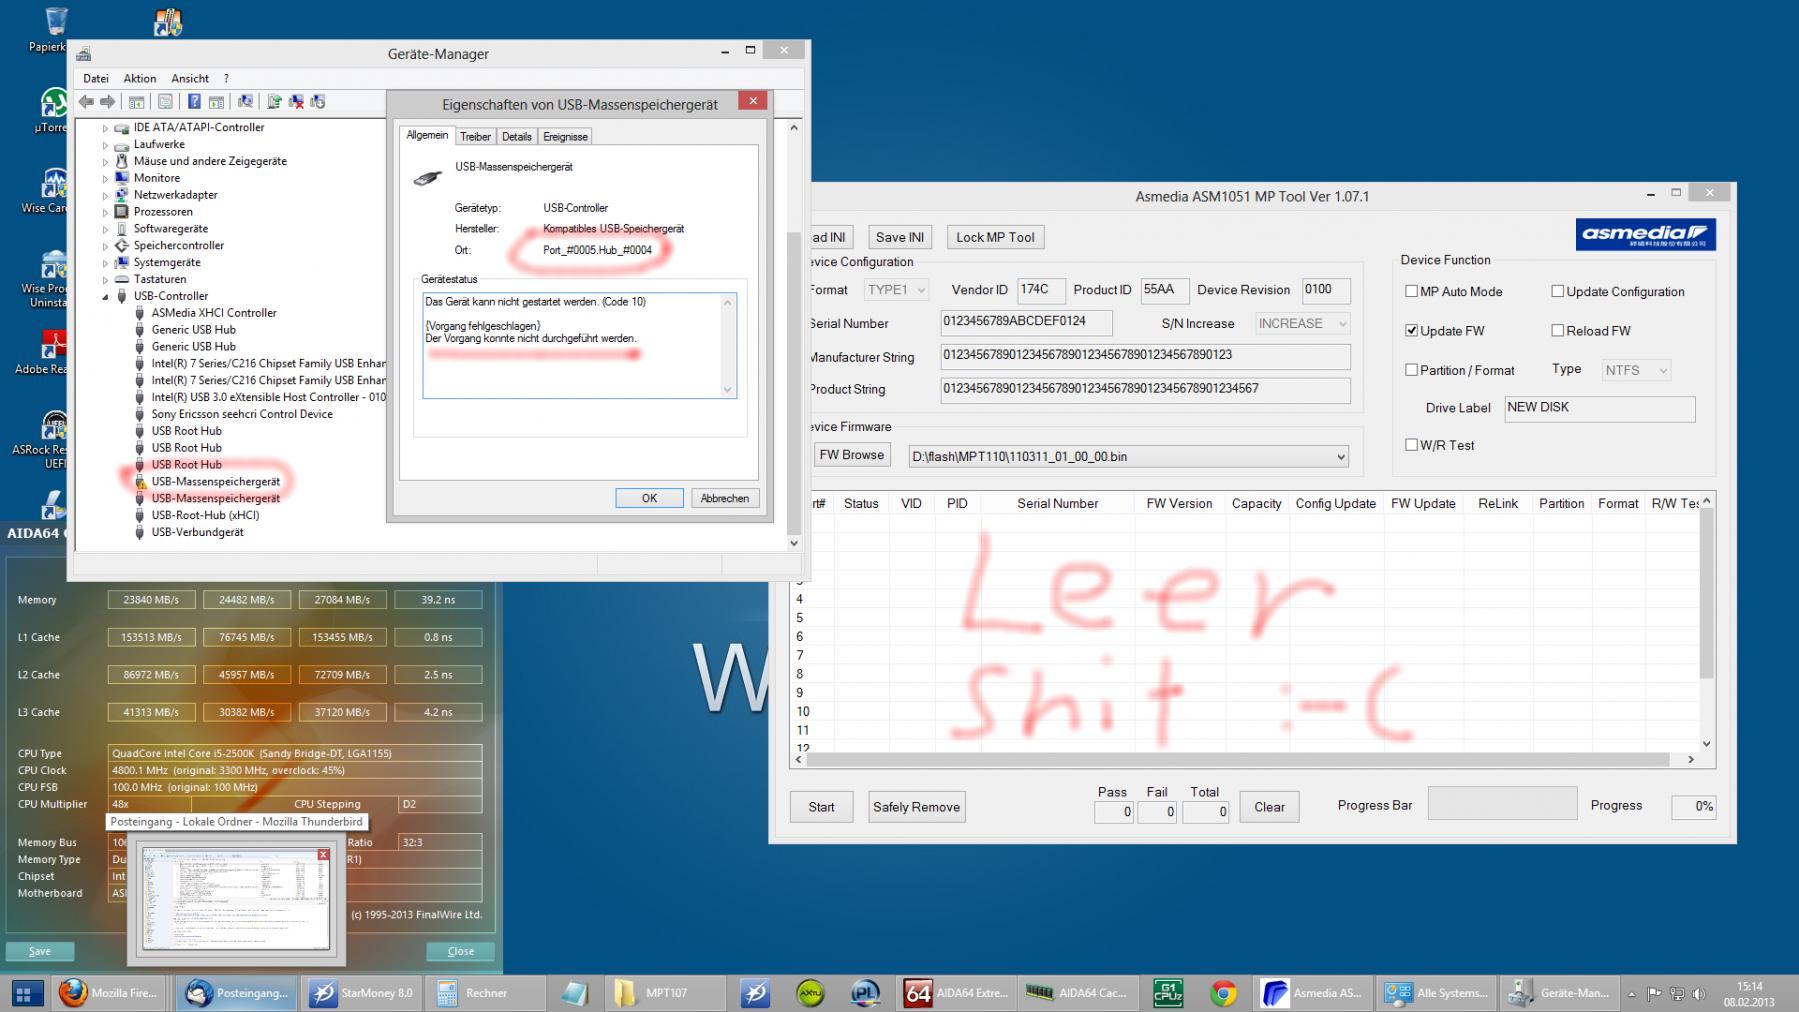Screen dimensions: 1799x1012
Task: Click the properties toolbar icon in Geräte-Manager
Action: point(165,102)
